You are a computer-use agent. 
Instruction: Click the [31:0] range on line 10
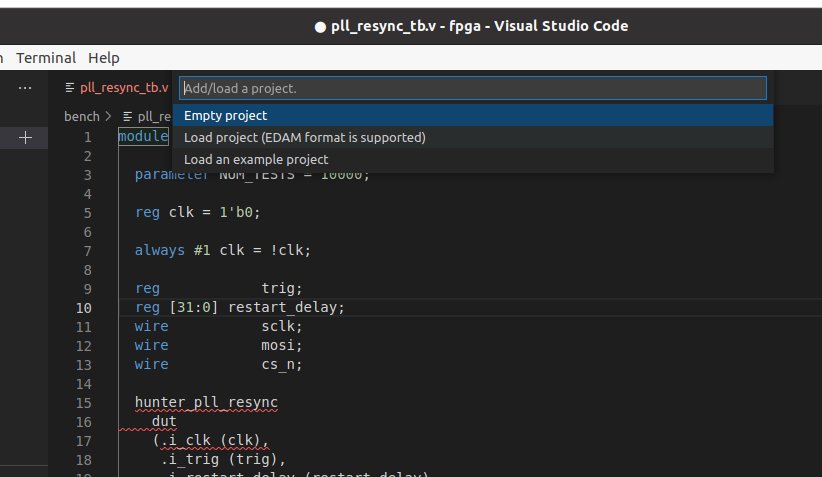coord(193,307)
